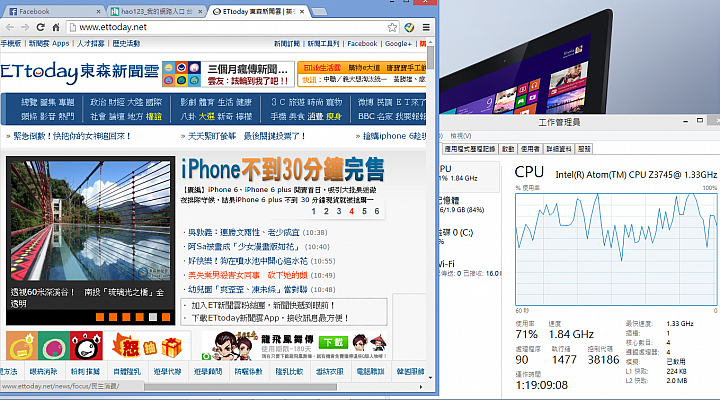Image resolution: width=720 pixels, height=400 pixels.
Task: Open the 檢視(V) menu in Task Manager
Action: [461, 136]
